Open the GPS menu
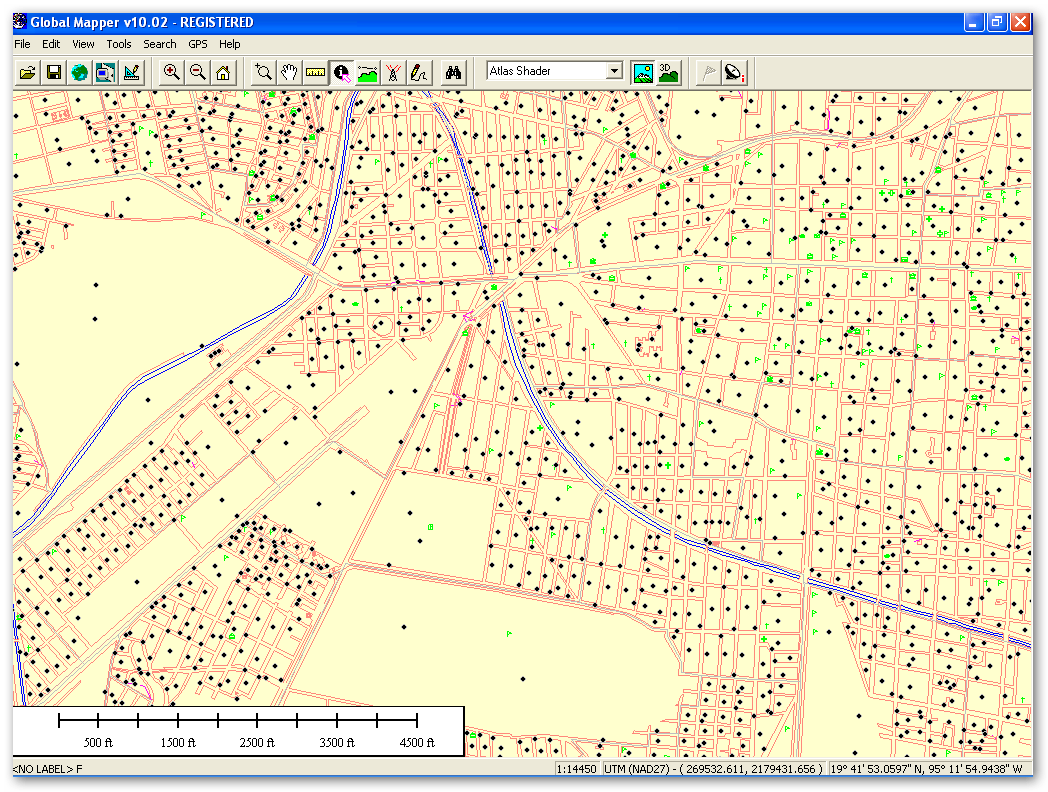This screenshot has width=1048, height=792. coord(198,44)
